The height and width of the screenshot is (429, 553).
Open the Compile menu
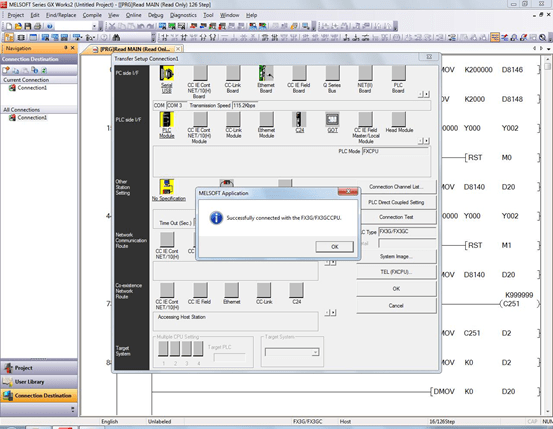click(x=92, y=15)
